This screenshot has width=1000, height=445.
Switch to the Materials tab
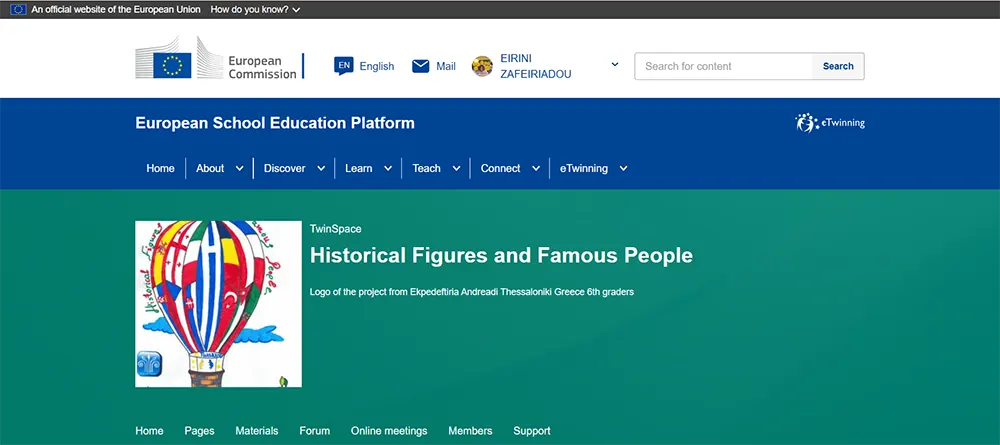[257, 431]
